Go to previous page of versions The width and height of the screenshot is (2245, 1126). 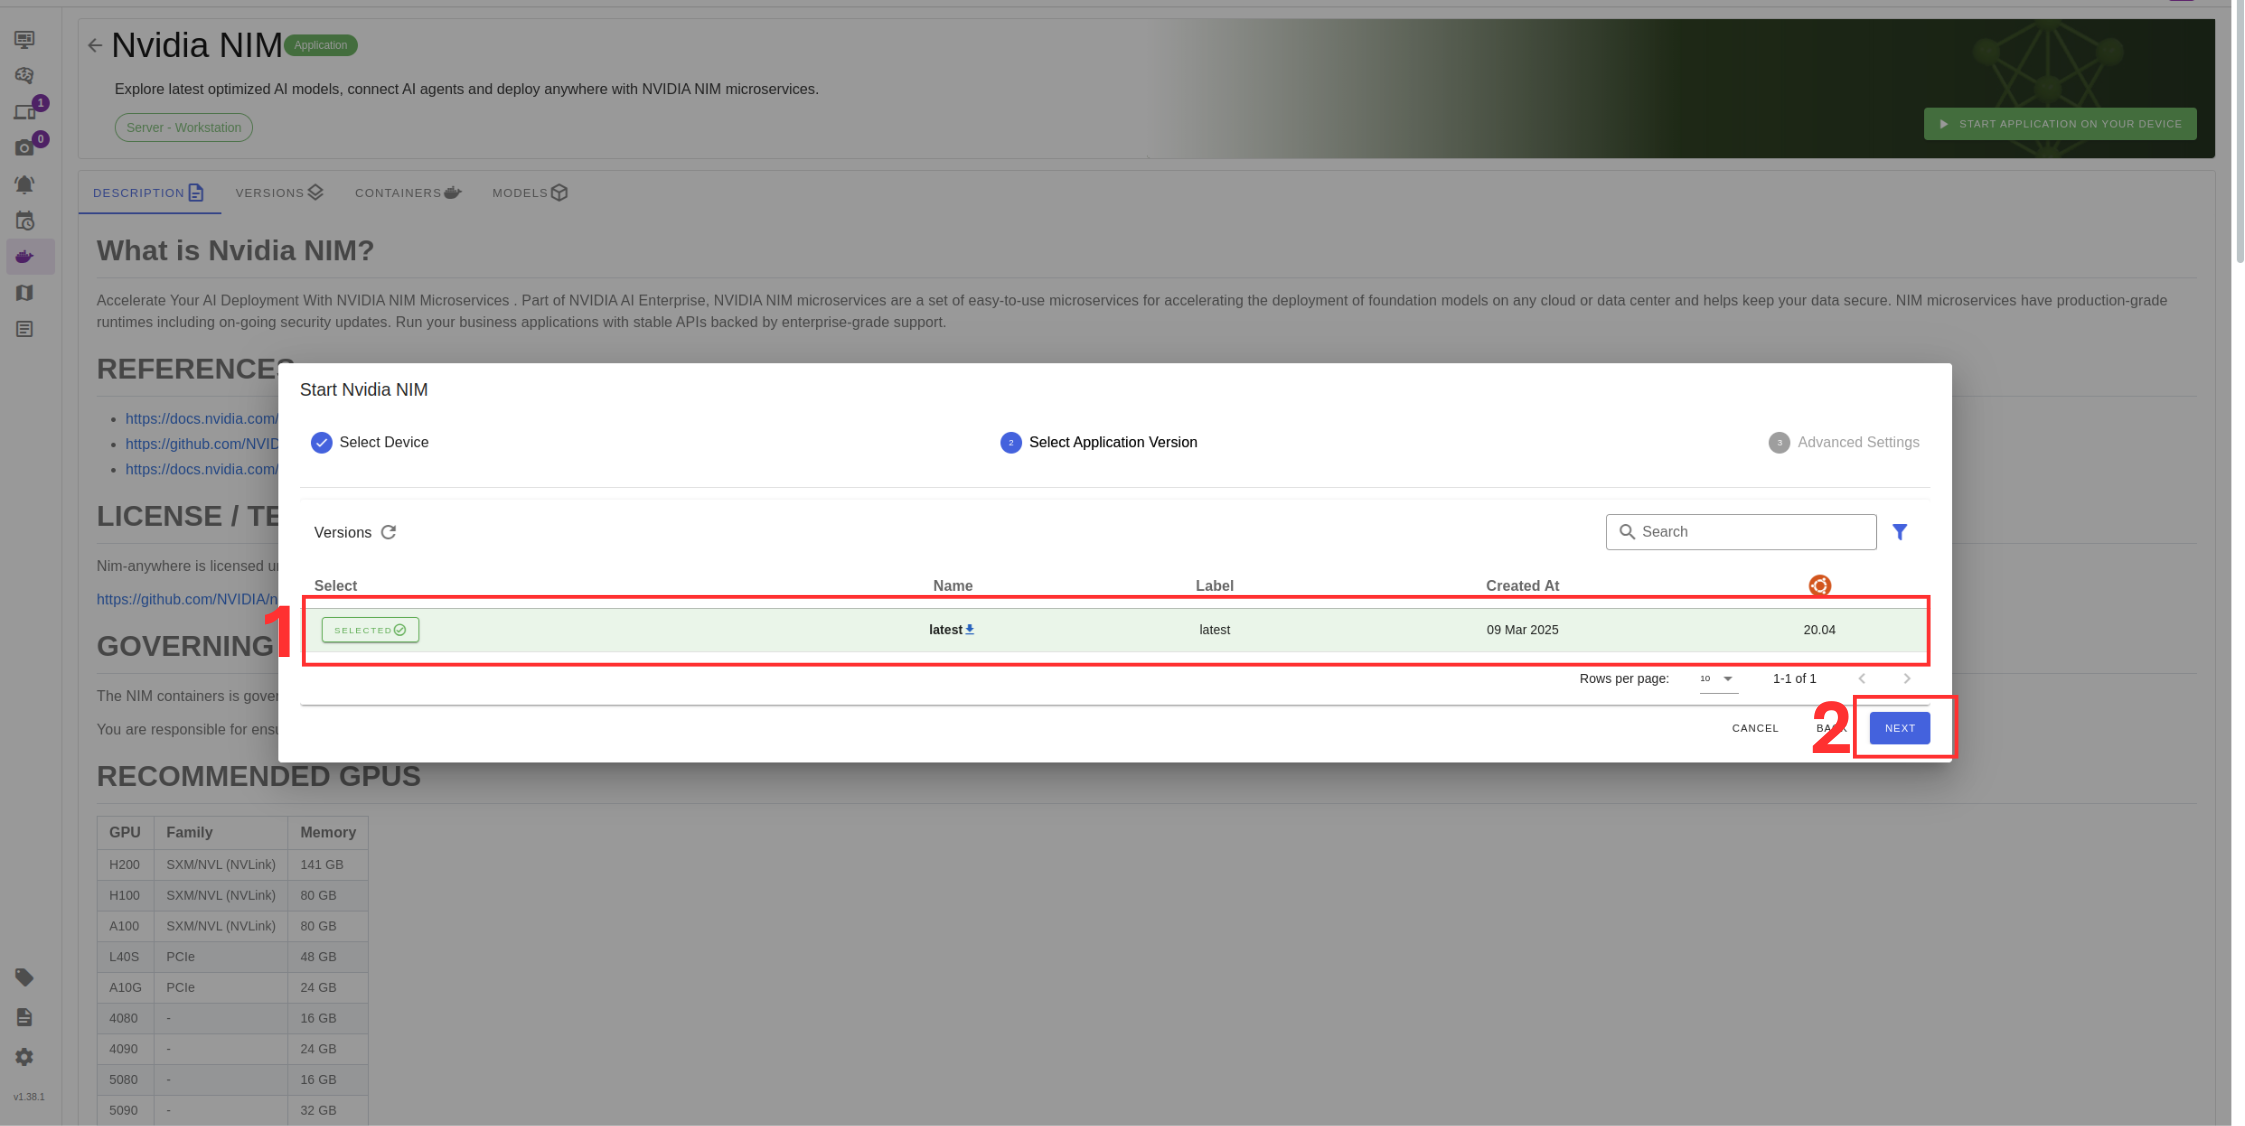pos(1862,678)
